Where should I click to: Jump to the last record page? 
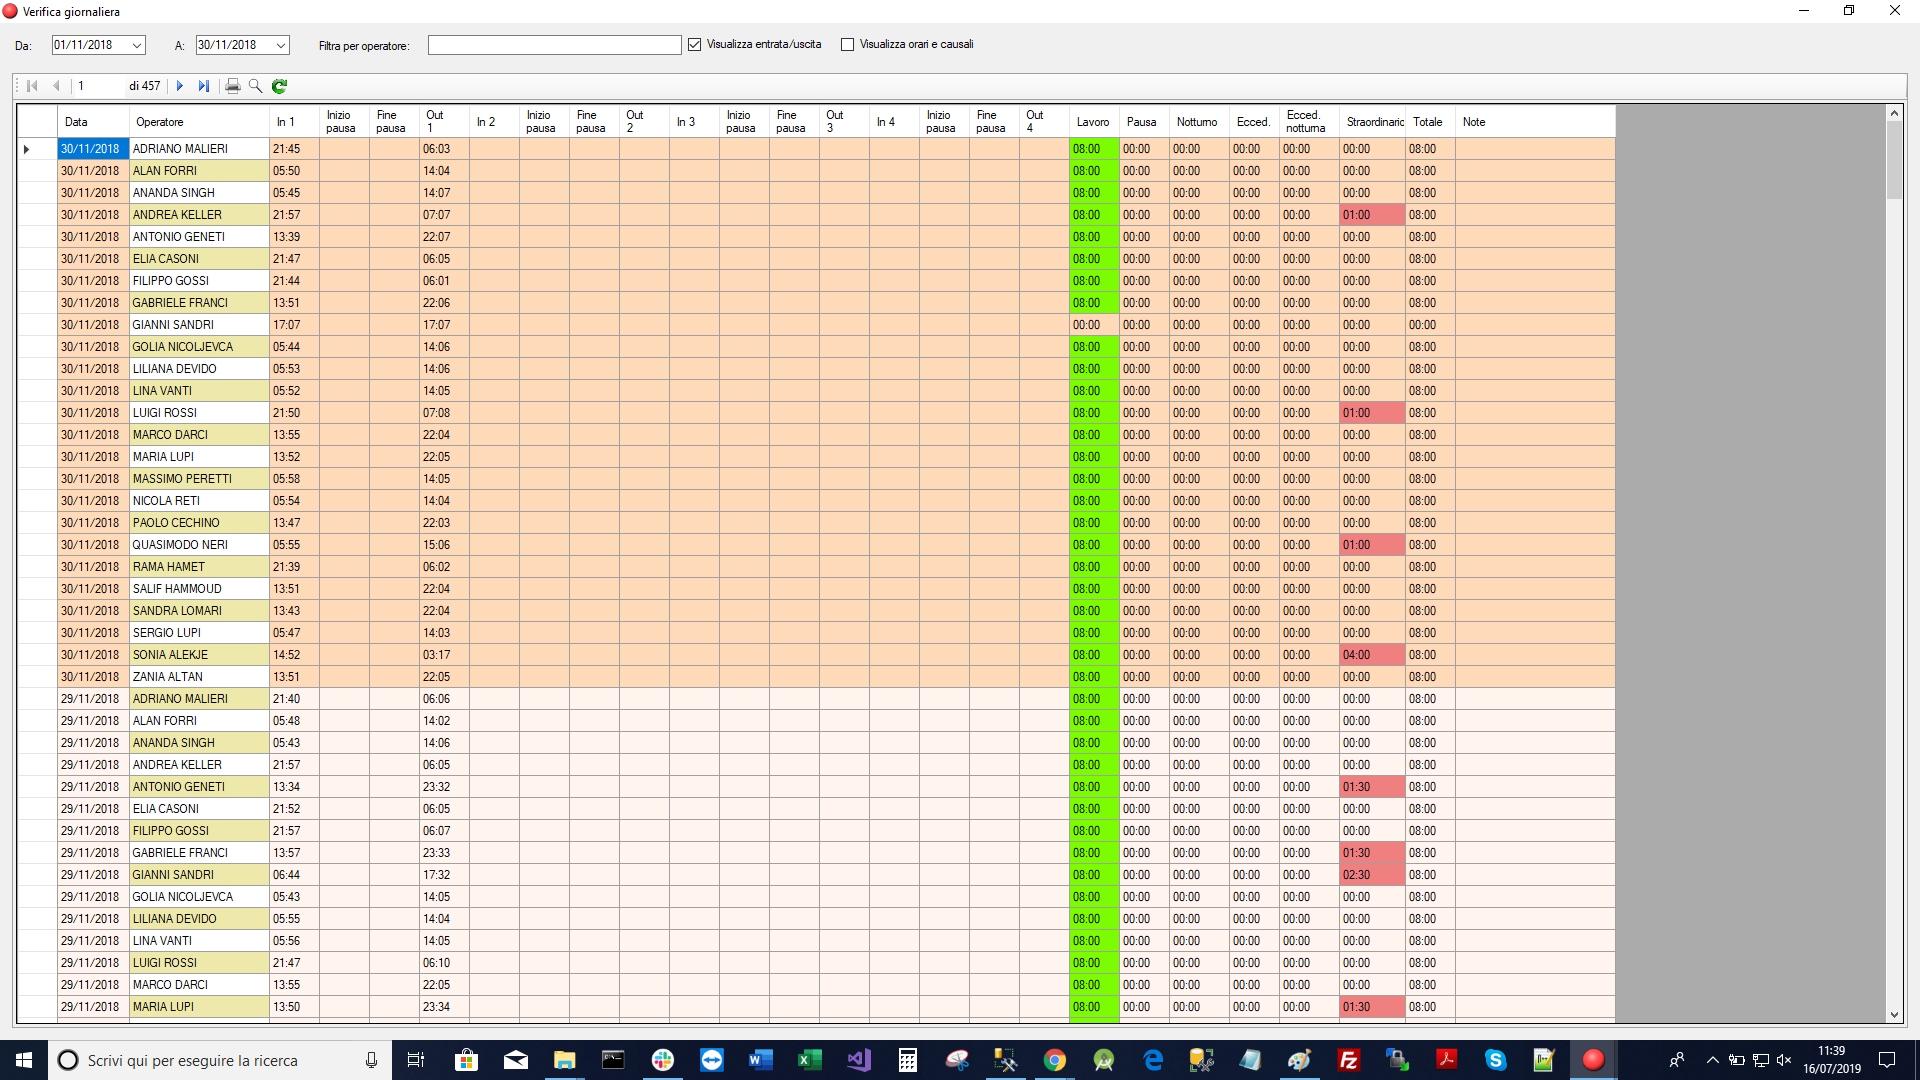(204, 86)
